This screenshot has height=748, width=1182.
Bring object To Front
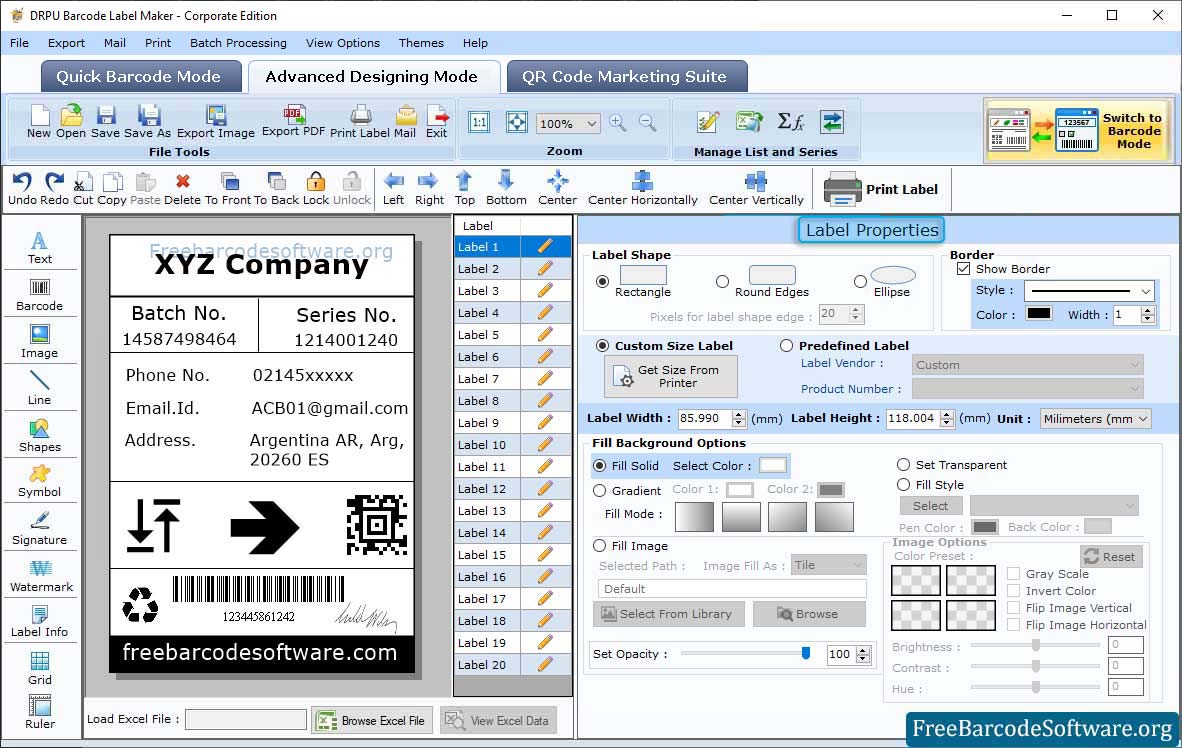pyautogui.click(x=228, y=189)
